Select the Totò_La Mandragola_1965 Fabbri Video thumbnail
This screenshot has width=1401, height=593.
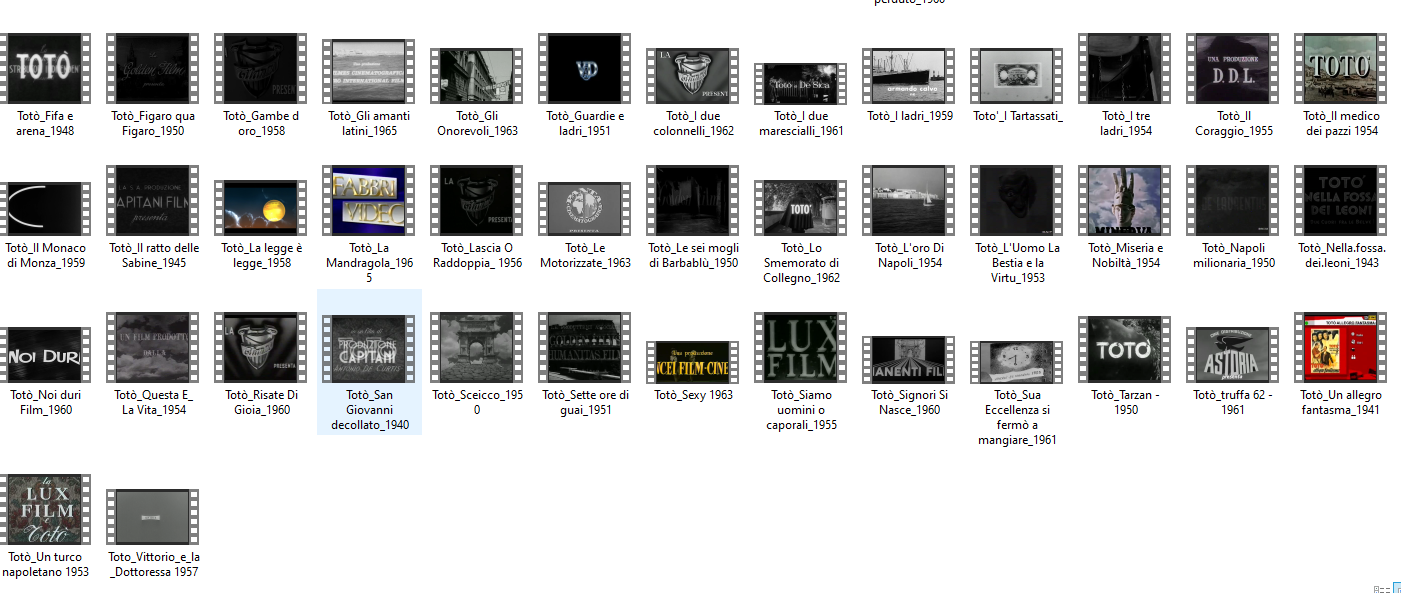click(369, 200)
